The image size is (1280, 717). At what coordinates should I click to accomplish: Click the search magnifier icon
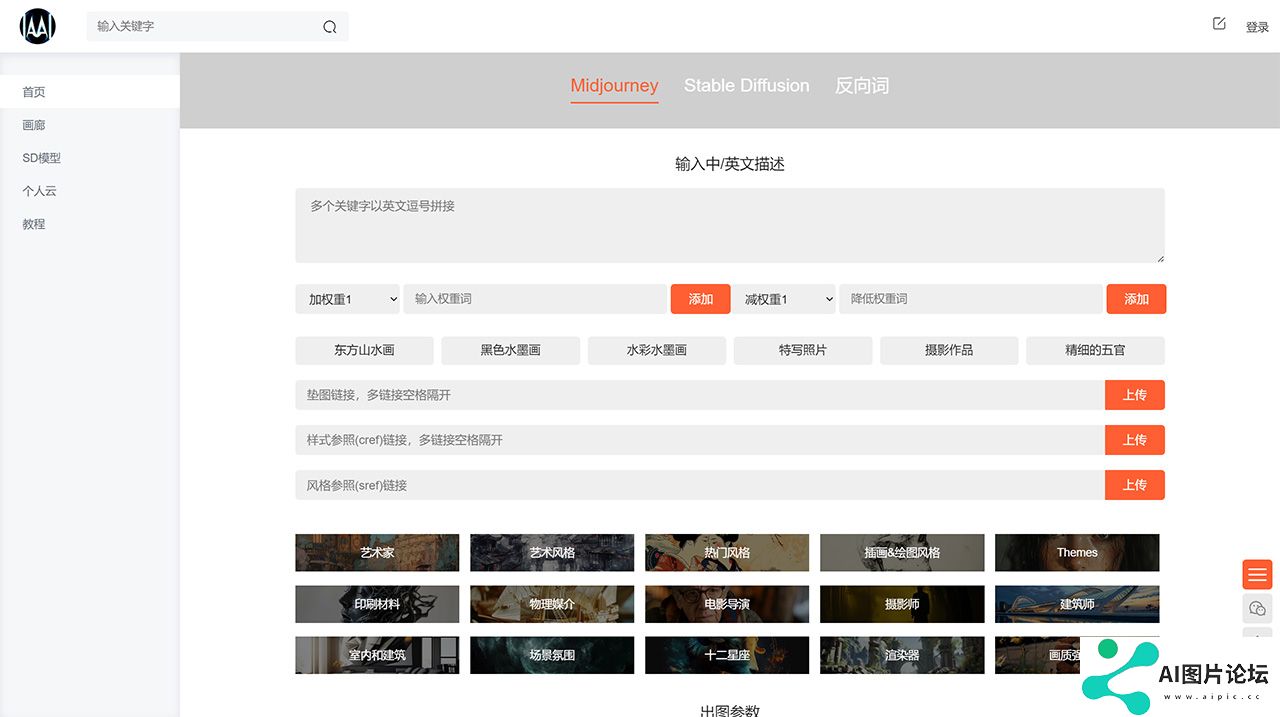click(330, 27)
